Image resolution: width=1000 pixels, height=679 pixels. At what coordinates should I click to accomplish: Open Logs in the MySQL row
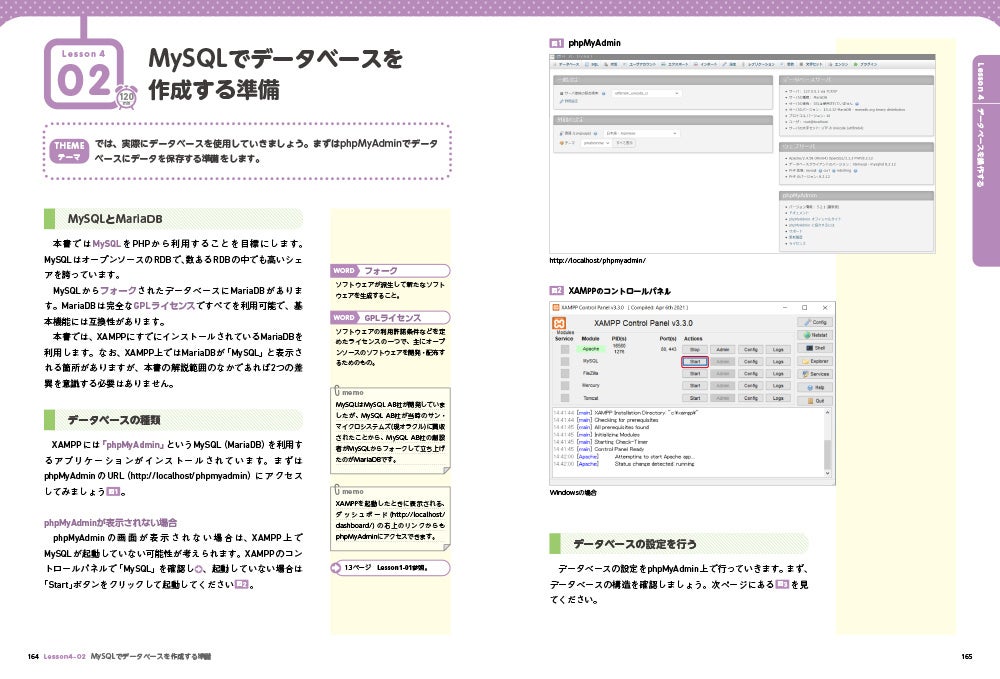tap(778, 361)
